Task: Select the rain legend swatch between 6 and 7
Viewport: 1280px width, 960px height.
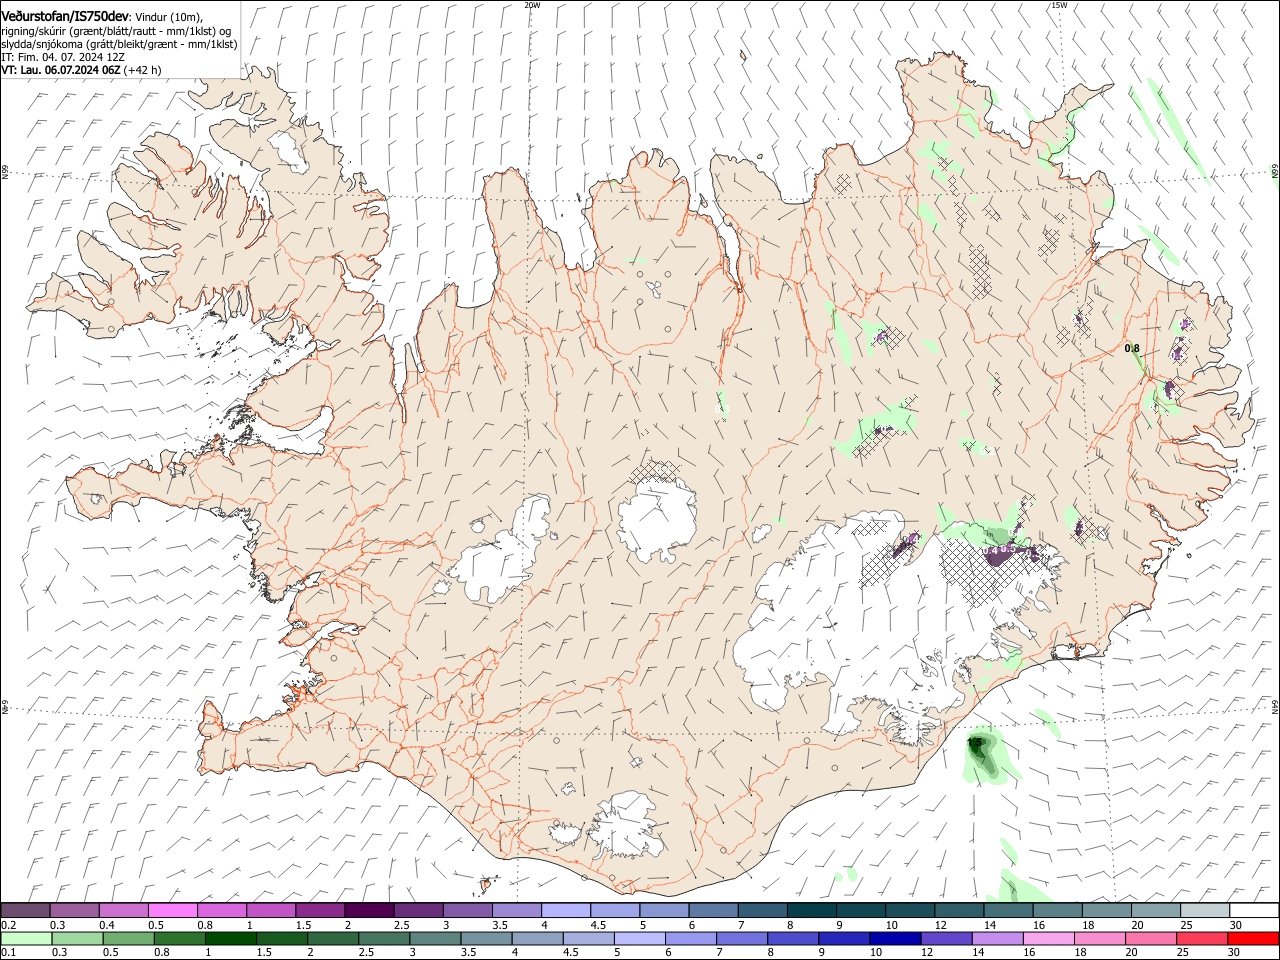Action: [690, 938]
